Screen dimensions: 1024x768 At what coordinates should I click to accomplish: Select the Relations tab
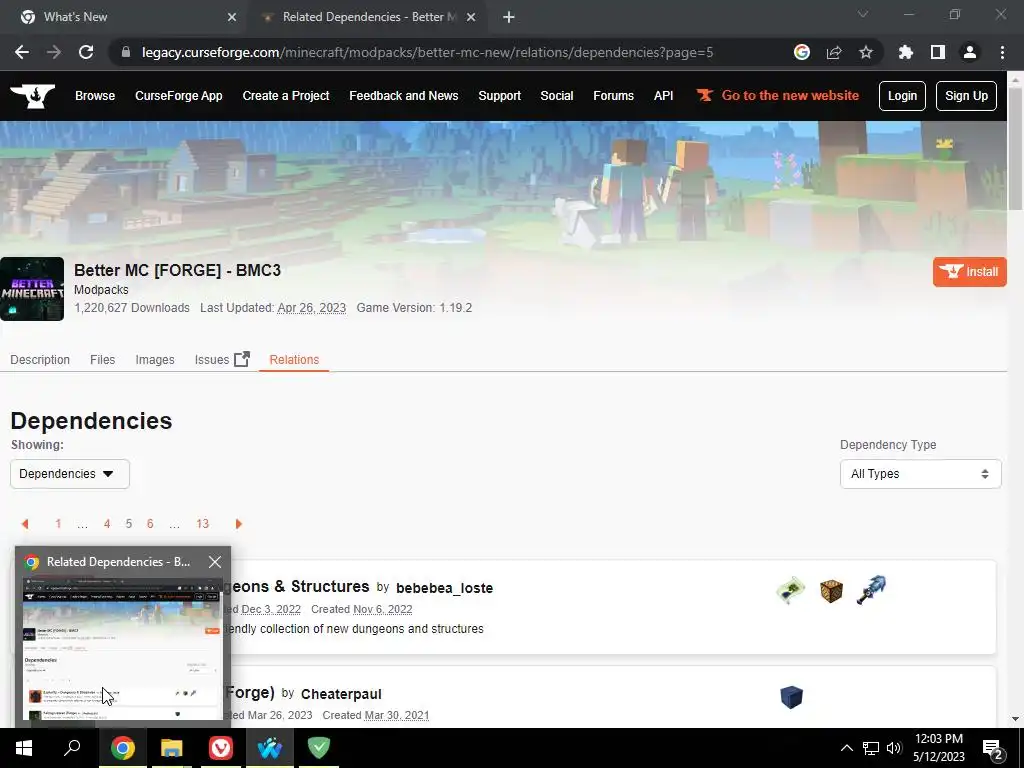[294, 359]
